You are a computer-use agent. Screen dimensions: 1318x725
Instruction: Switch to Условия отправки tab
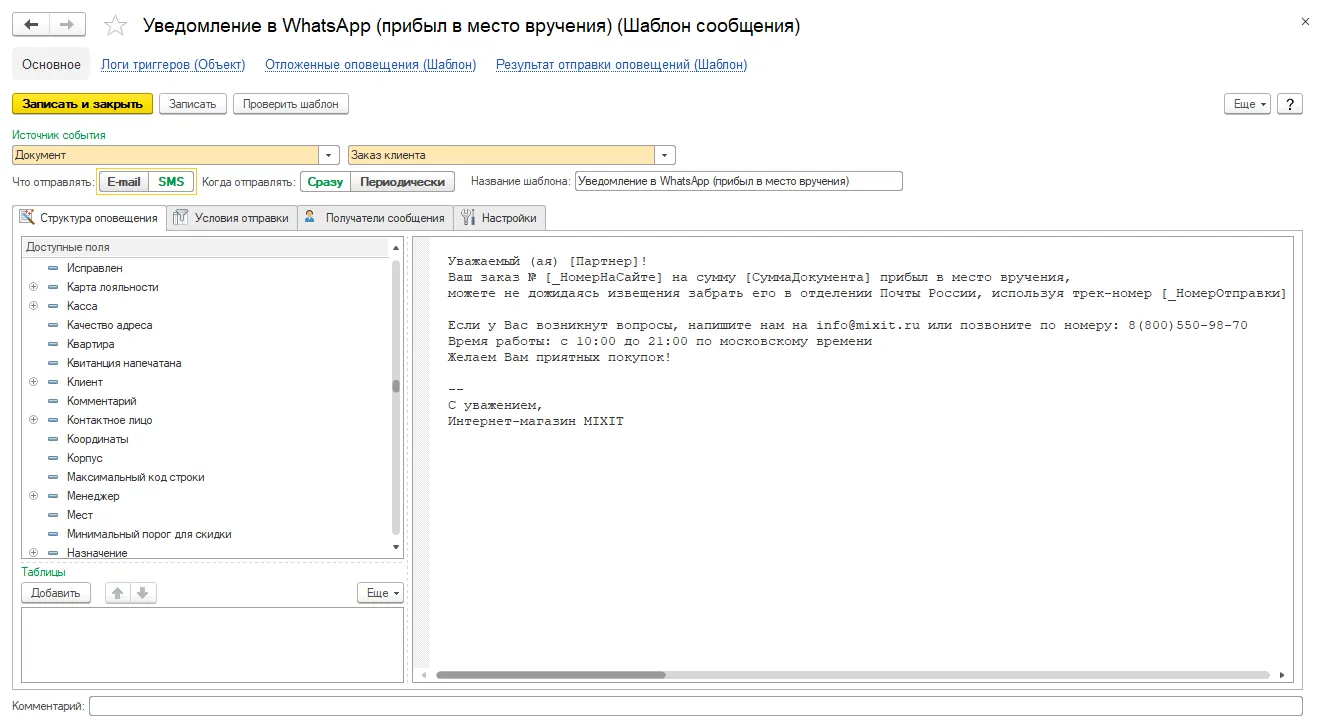coord(232,218)
